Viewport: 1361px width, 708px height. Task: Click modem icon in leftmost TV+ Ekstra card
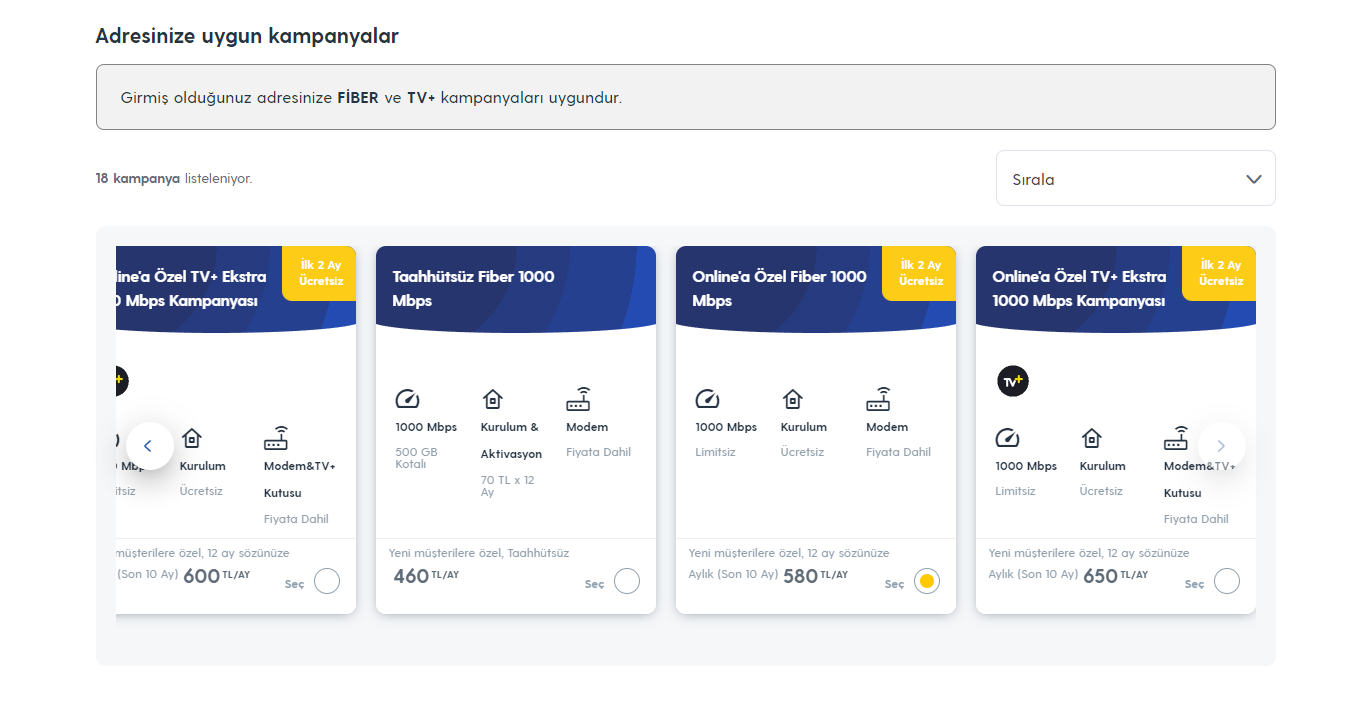point(276,438)
